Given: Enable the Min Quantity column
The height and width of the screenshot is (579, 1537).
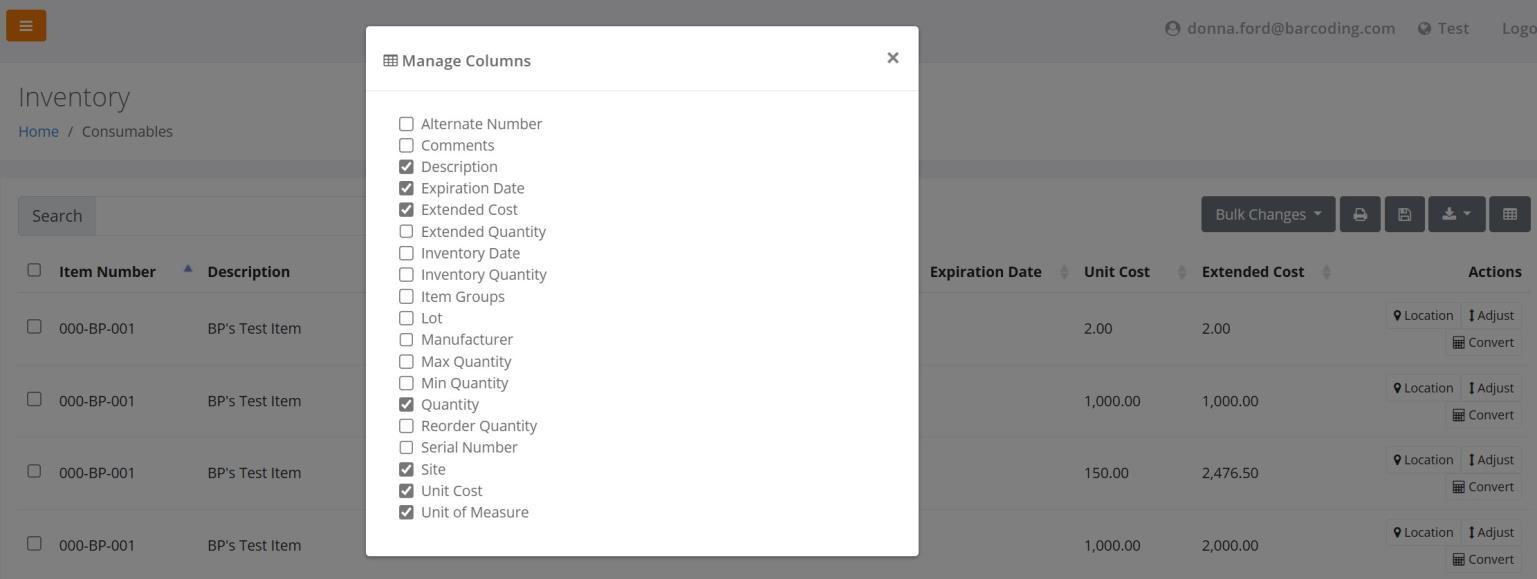Looking at the screenshot, I should click(x=406, y=383).
